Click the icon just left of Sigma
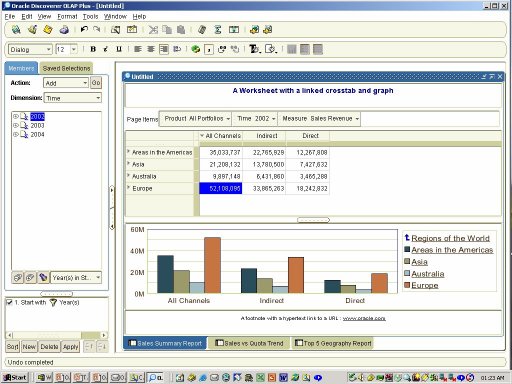Image resolution: width=512 pixels, height=384 pixels. click(202, 30)
